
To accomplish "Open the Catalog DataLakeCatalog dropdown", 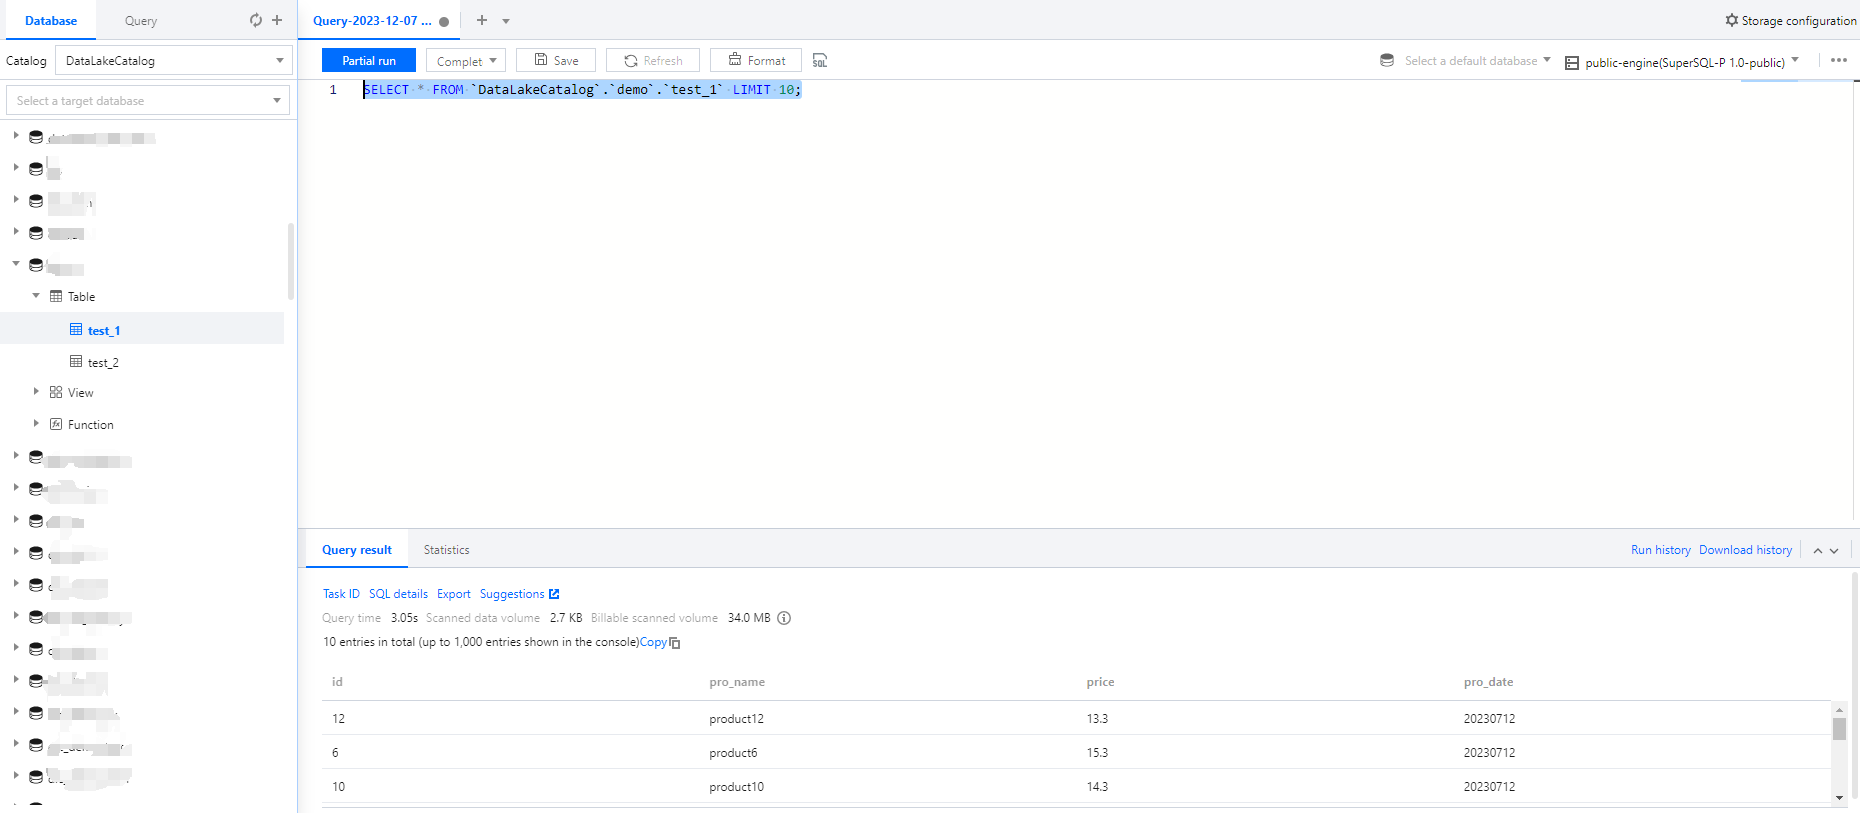I will tap(173, 61).
